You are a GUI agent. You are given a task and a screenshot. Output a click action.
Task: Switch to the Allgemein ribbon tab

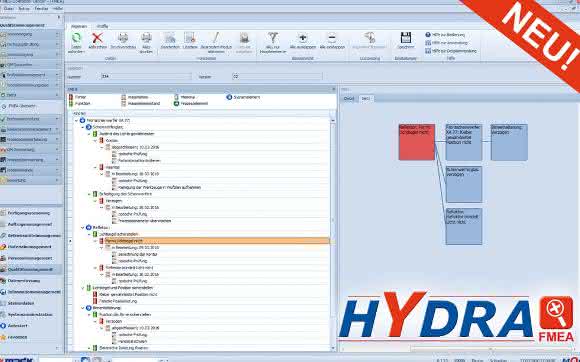click(x=79, y=26)
